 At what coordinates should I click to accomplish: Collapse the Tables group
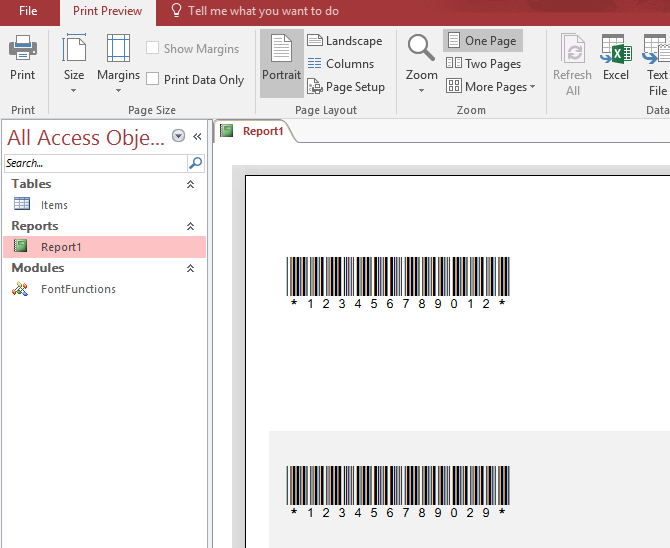(191, 184)
